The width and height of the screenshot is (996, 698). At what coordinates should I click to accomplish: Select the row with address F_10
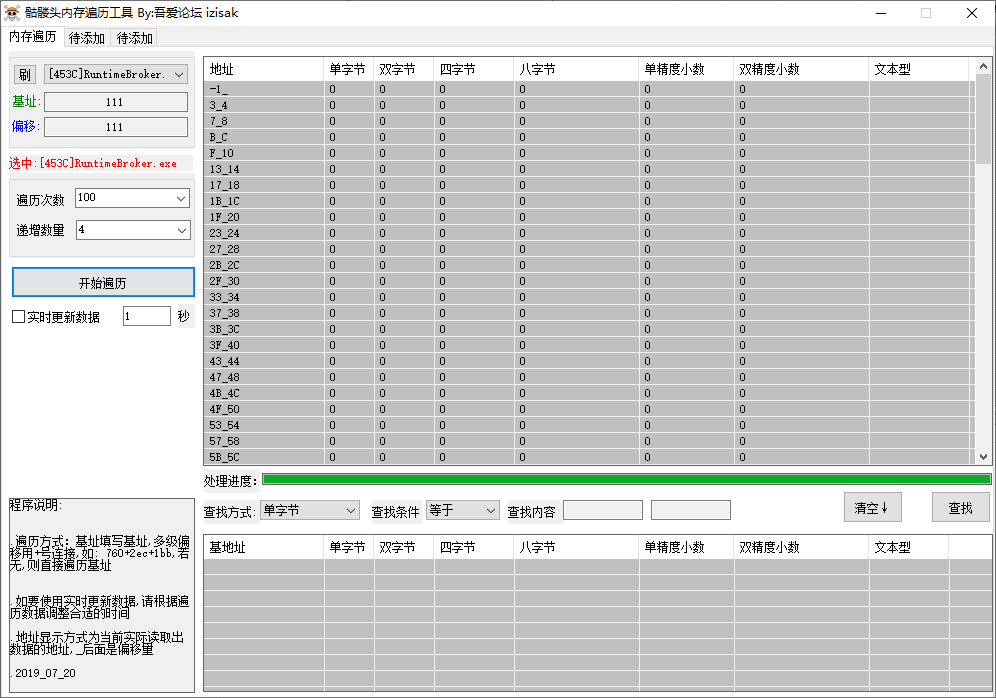589,153
